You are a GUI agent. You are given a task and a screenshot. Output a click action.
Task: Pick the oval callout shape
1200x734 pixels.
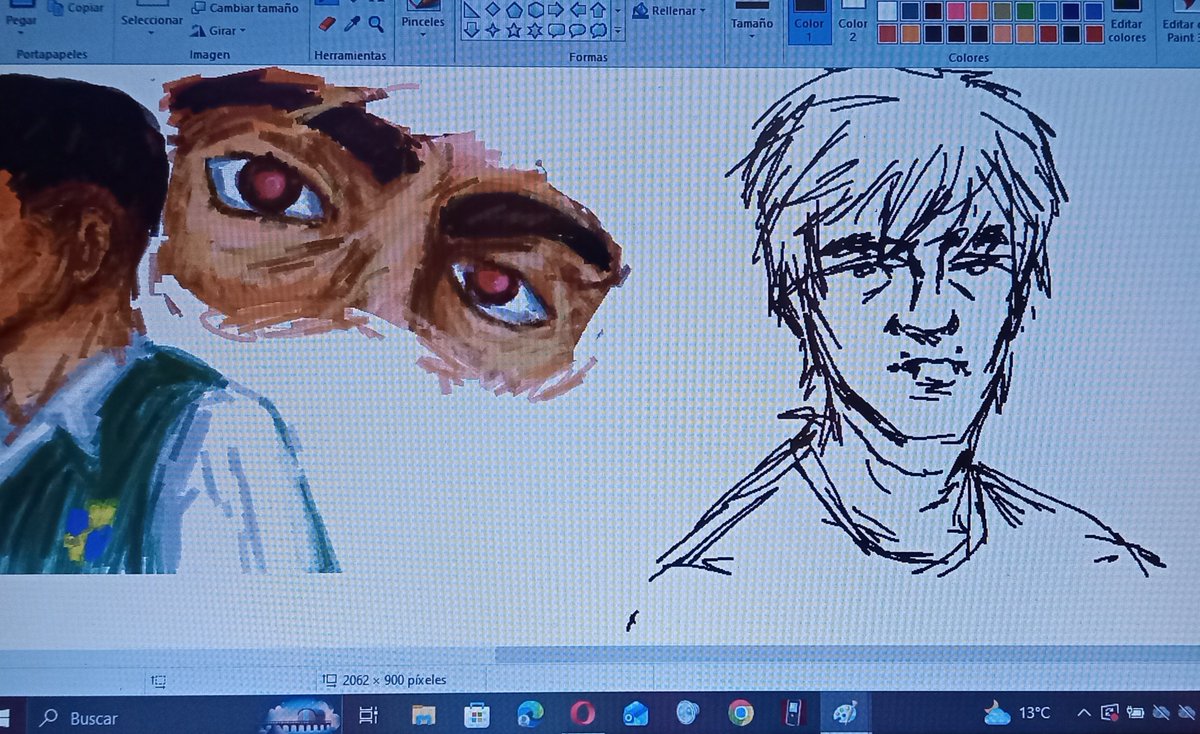[577, 30]
